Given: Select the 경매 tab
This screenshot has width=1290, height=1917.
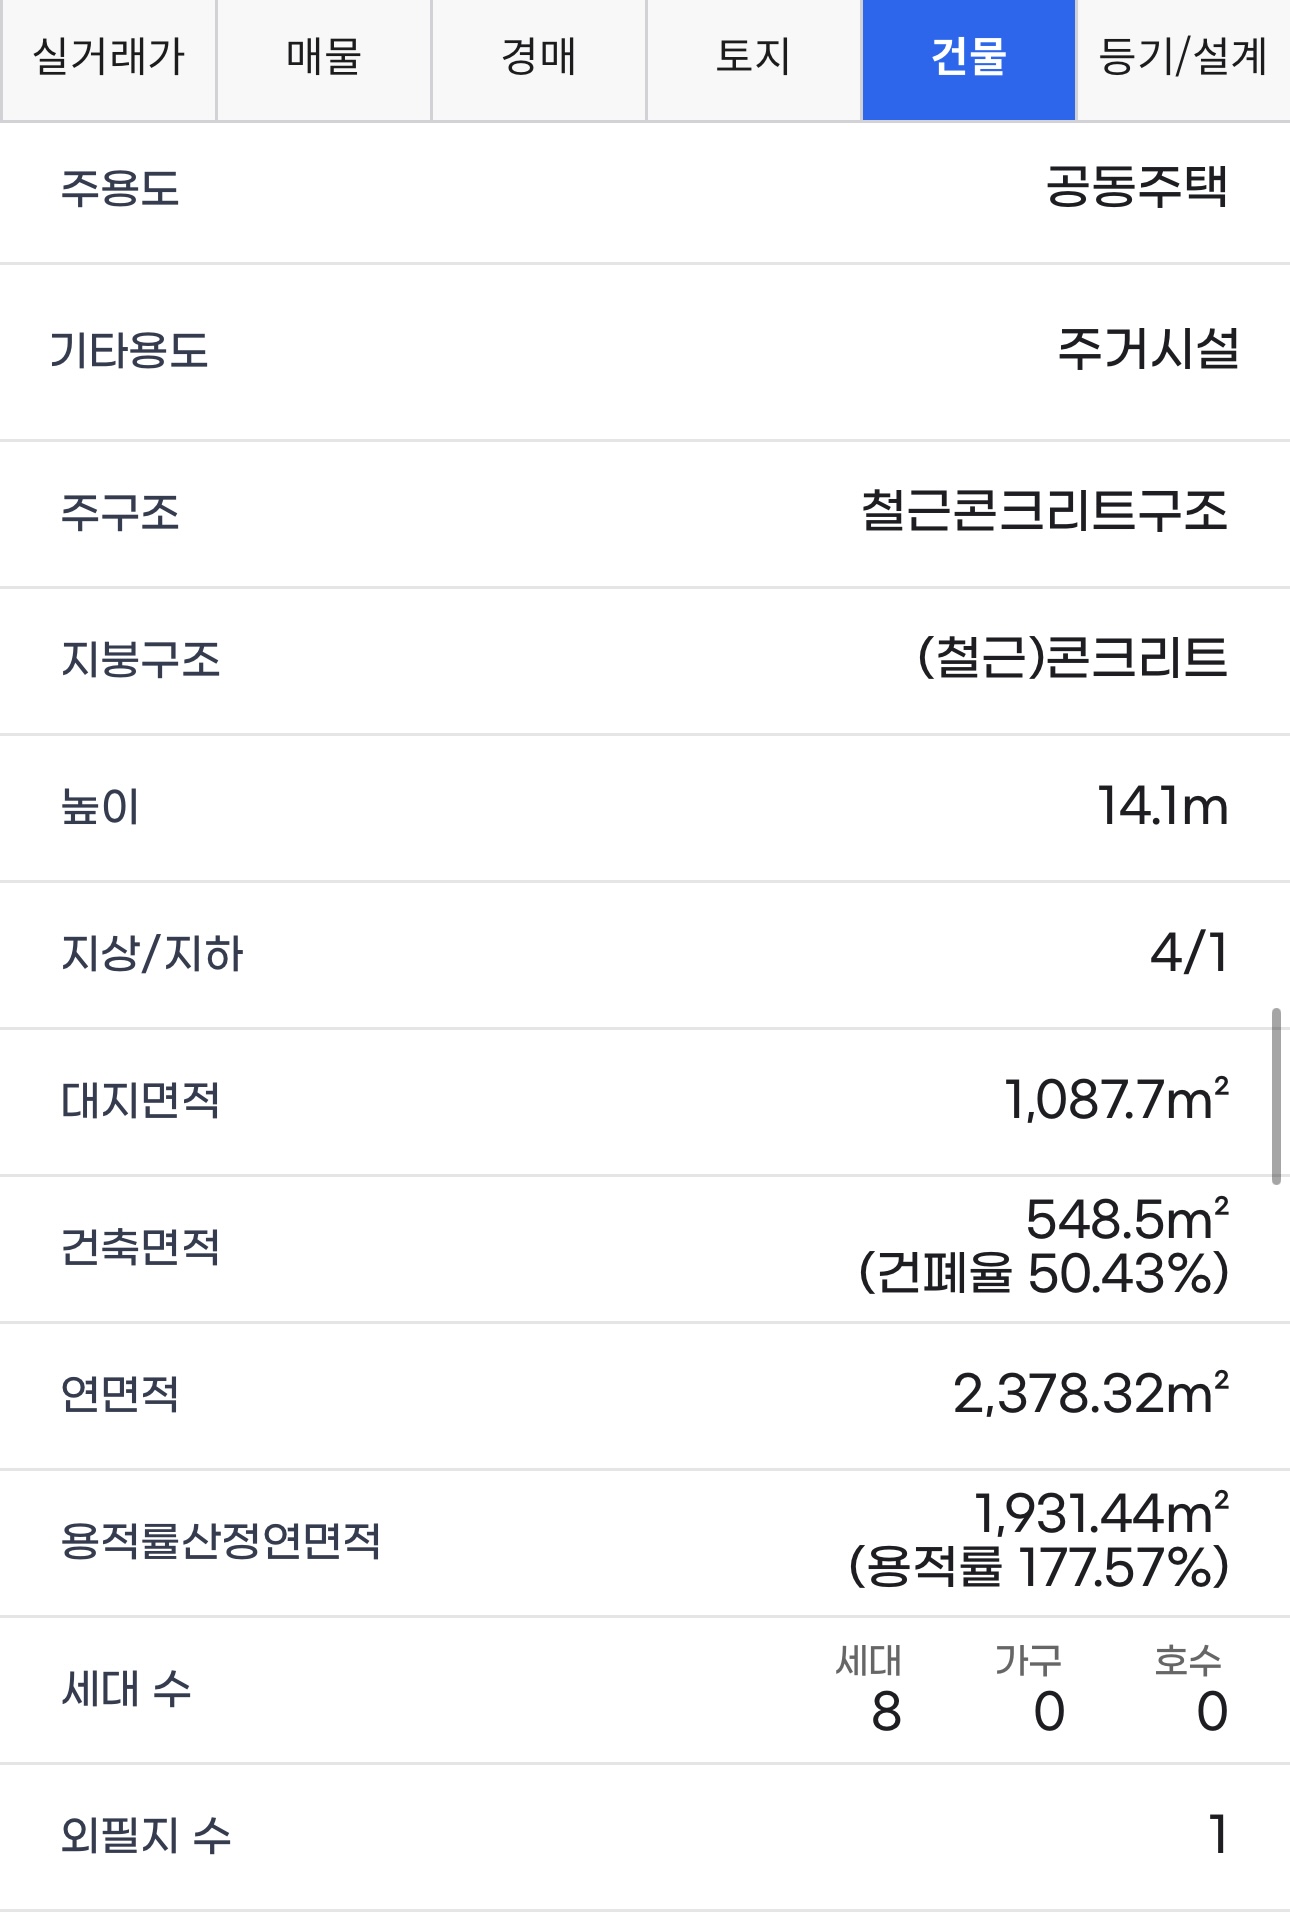Looking at the screenshot, I should tap(538, 58).
